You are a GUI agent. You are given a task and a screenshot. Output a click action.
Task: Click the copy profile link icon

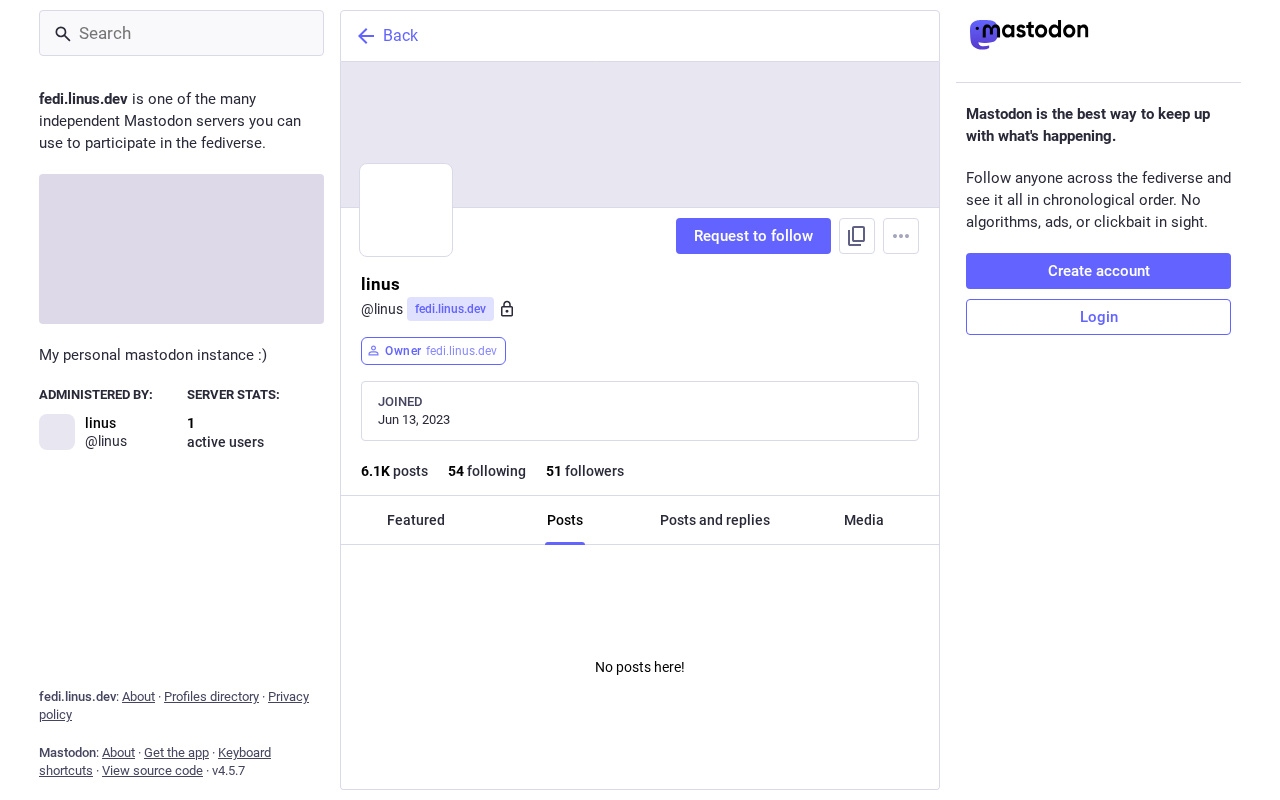[857, 236]
